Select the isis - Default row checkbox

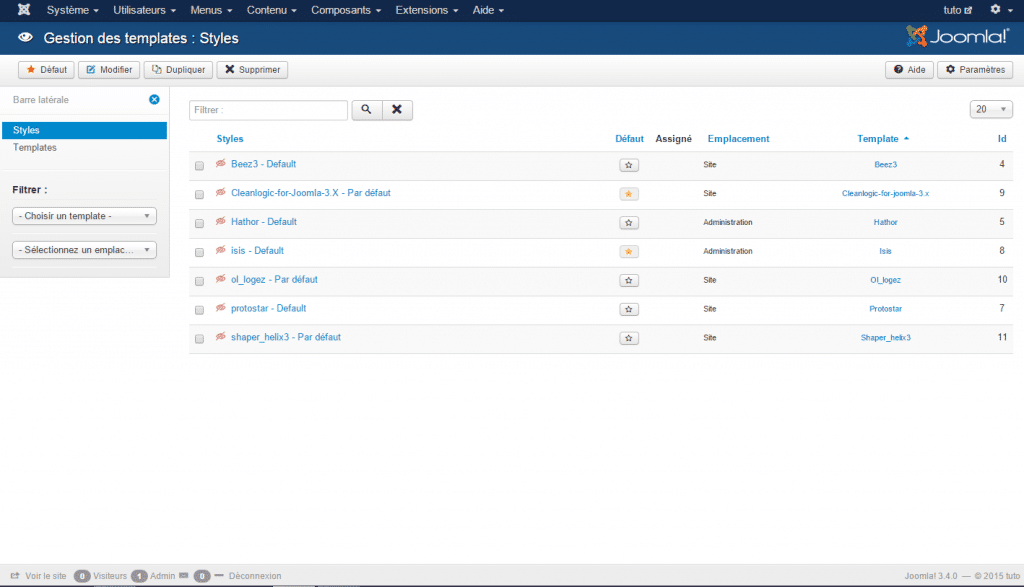[200, 252]
